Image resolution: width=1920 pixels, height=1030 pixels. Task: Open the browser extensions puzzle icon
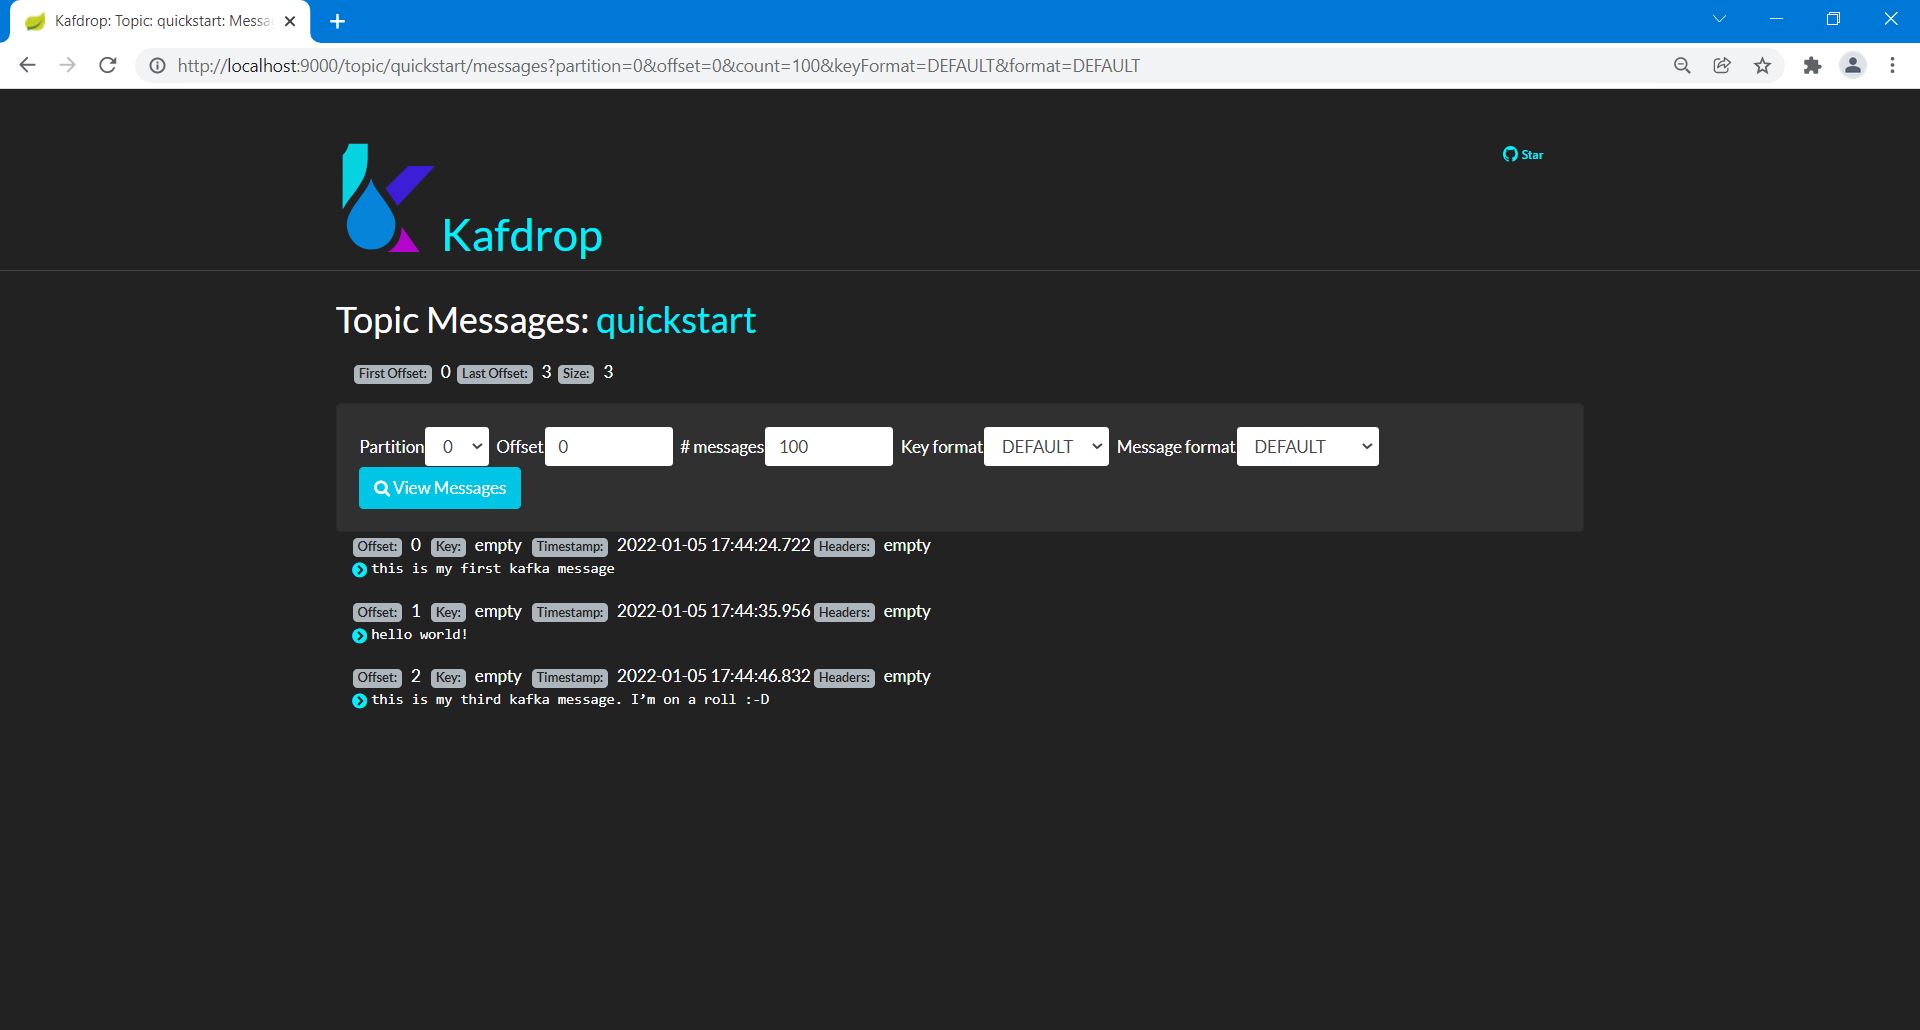click(x=1812, y=66)
